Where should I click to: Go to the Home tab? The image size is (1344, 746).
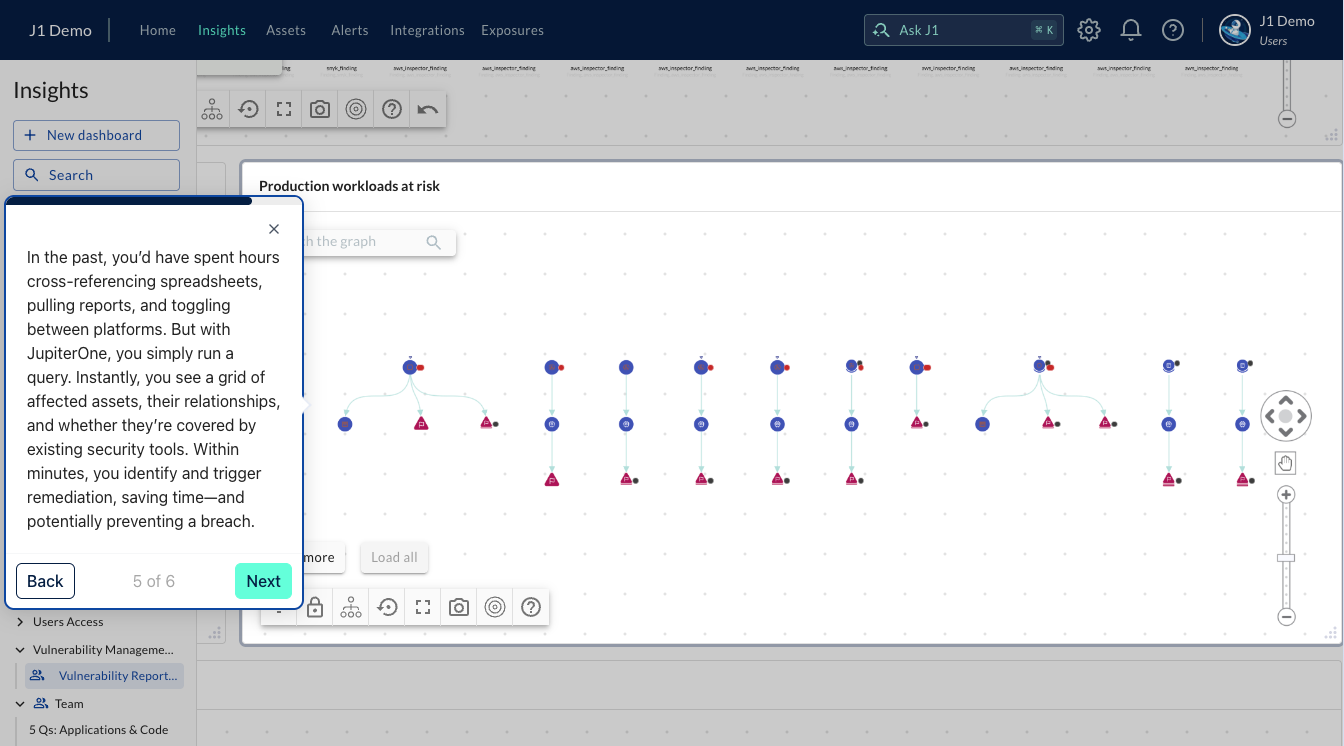158,30
